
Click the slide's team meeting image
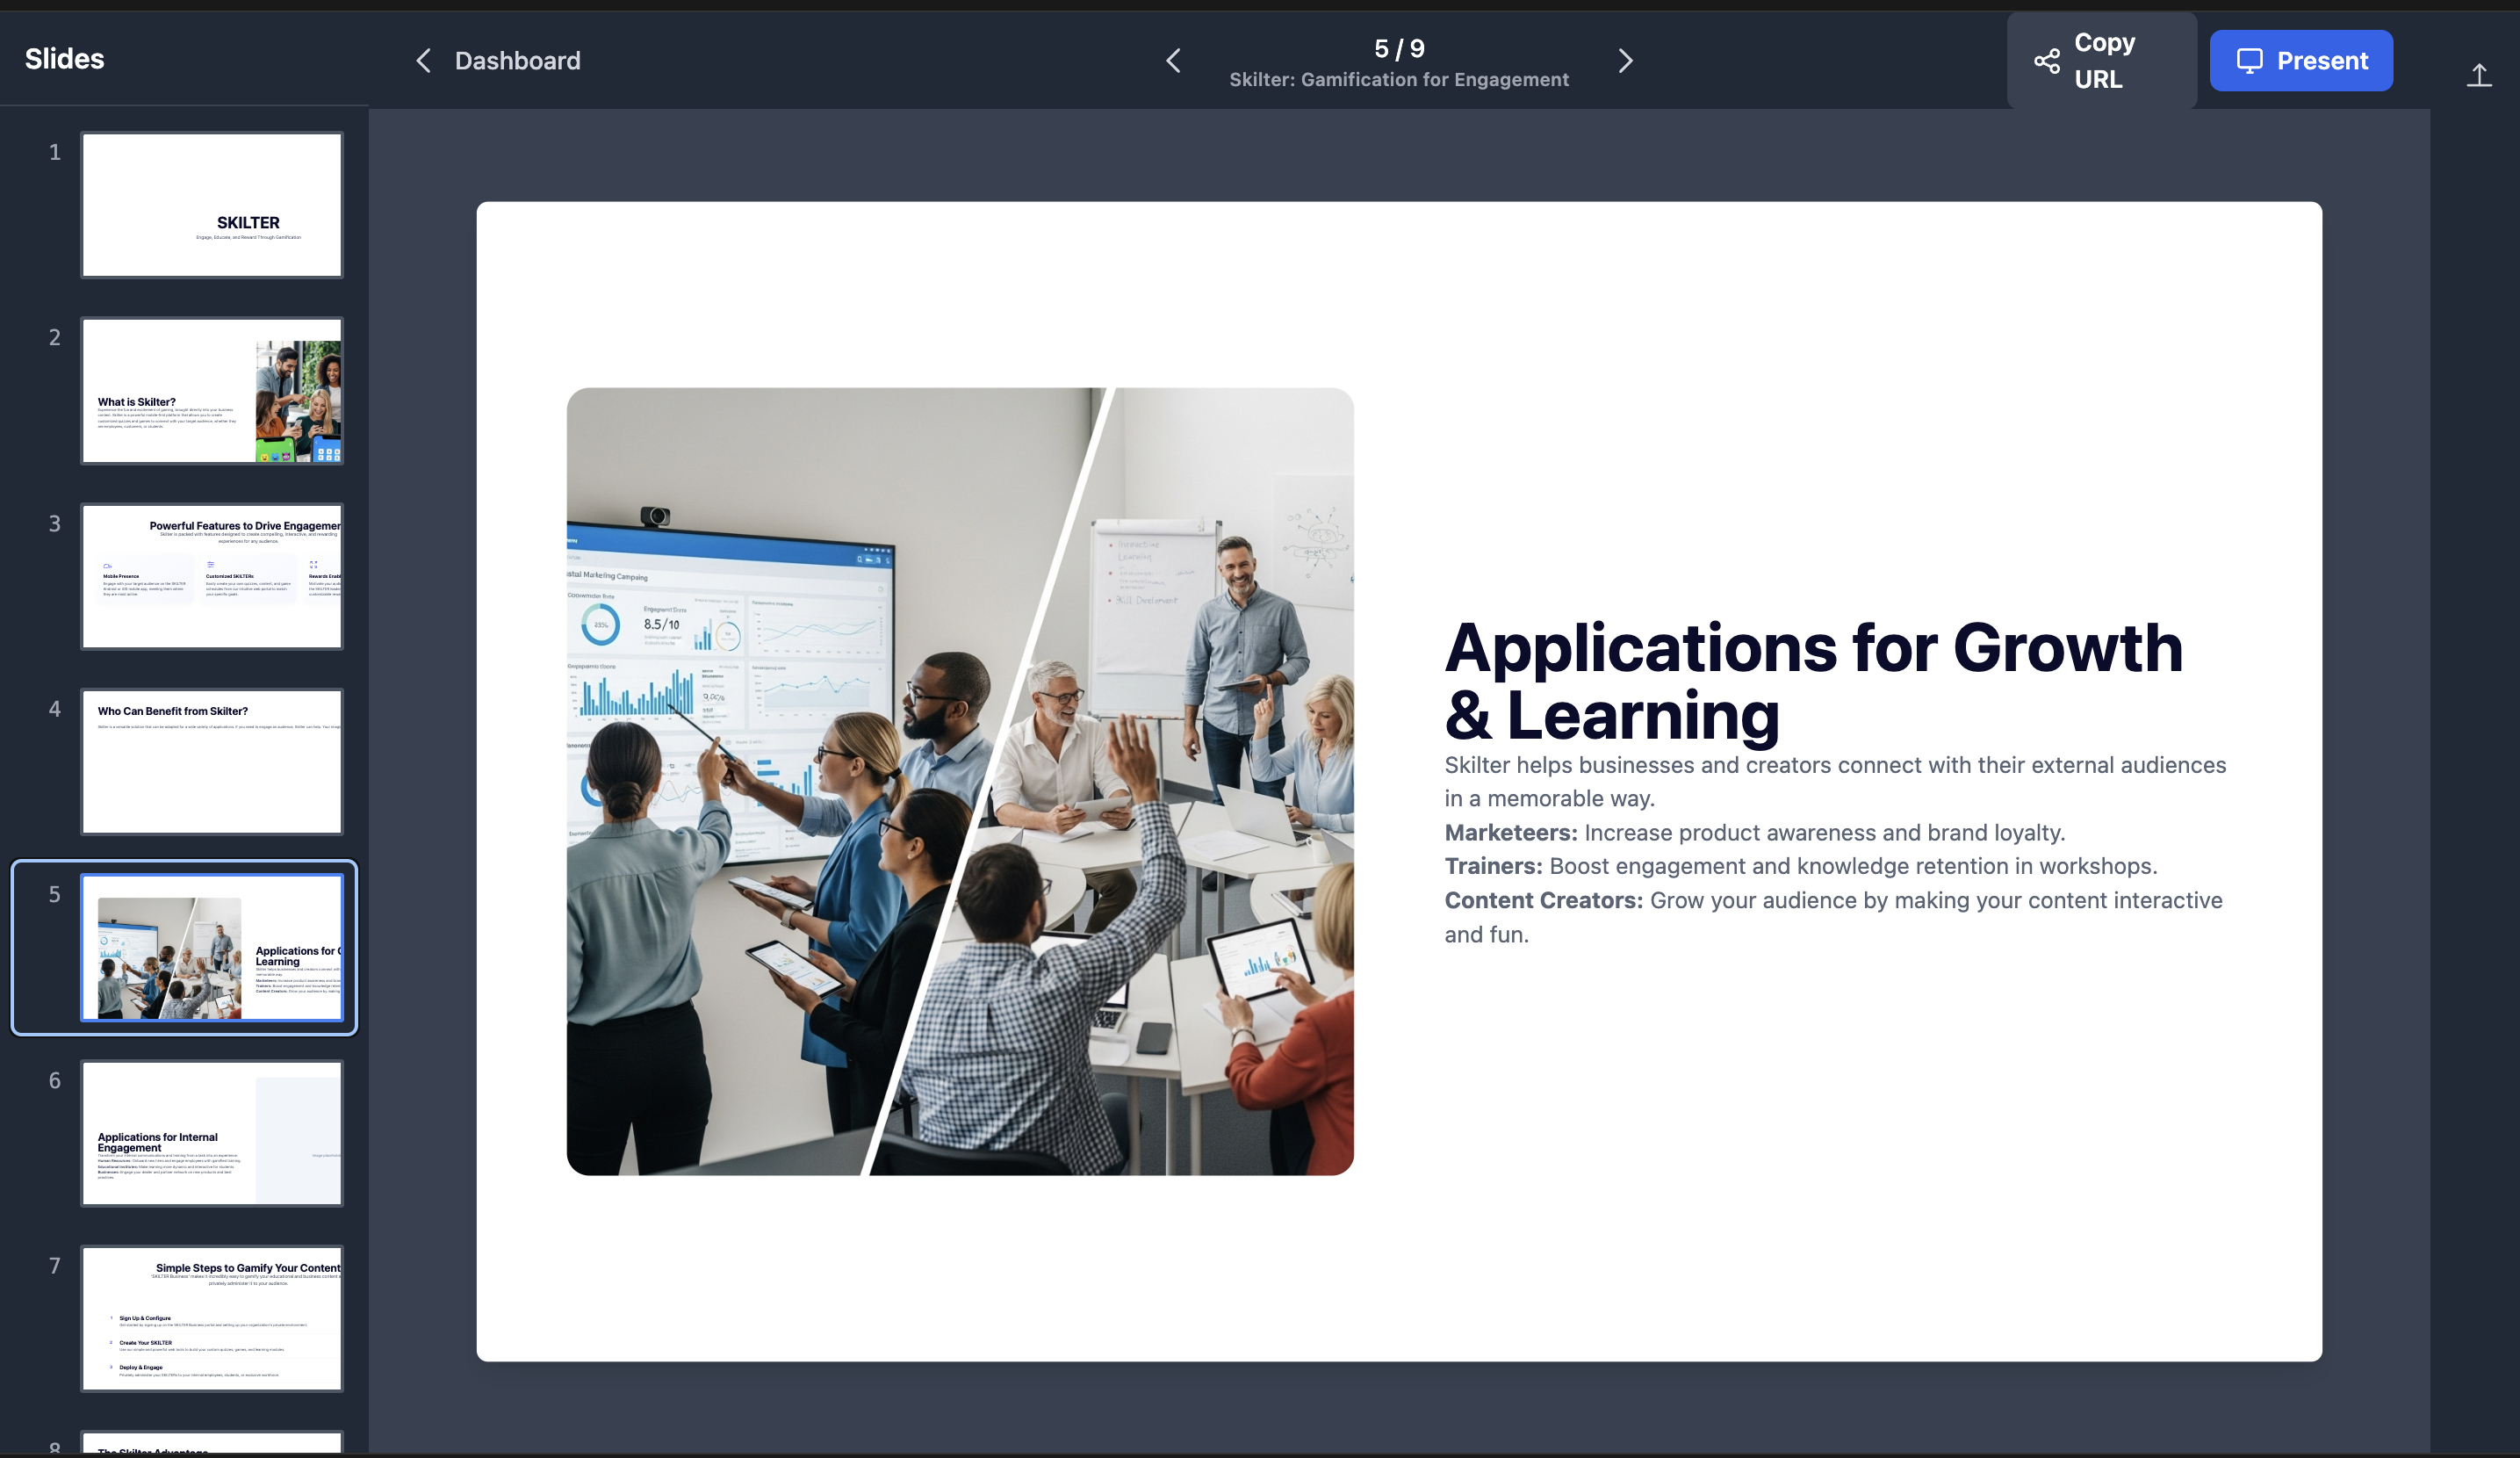point(960,781)
